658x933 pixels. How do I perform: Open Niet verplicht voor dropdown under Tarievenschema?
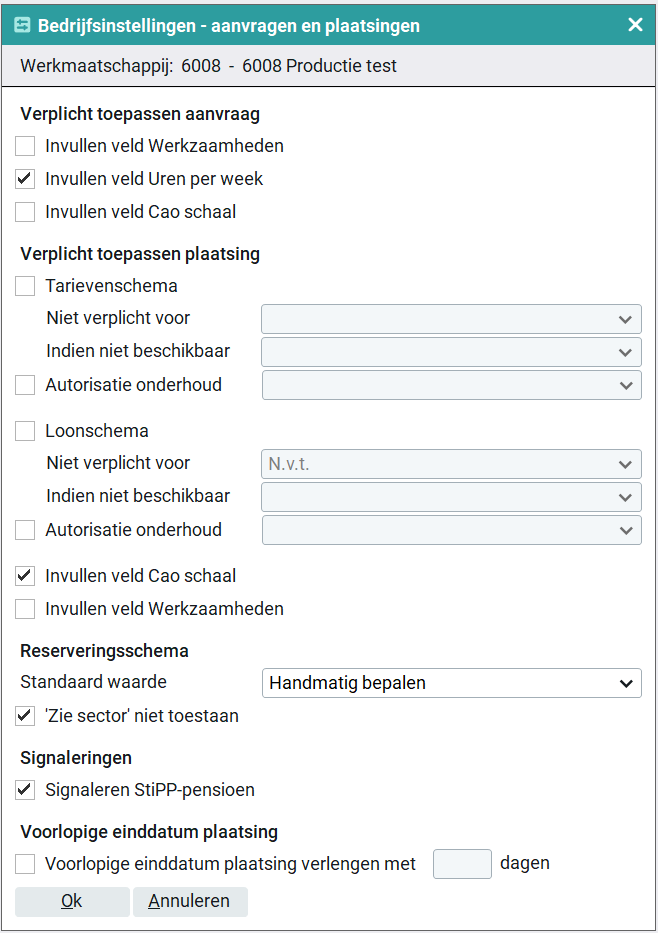coord(451,319)
